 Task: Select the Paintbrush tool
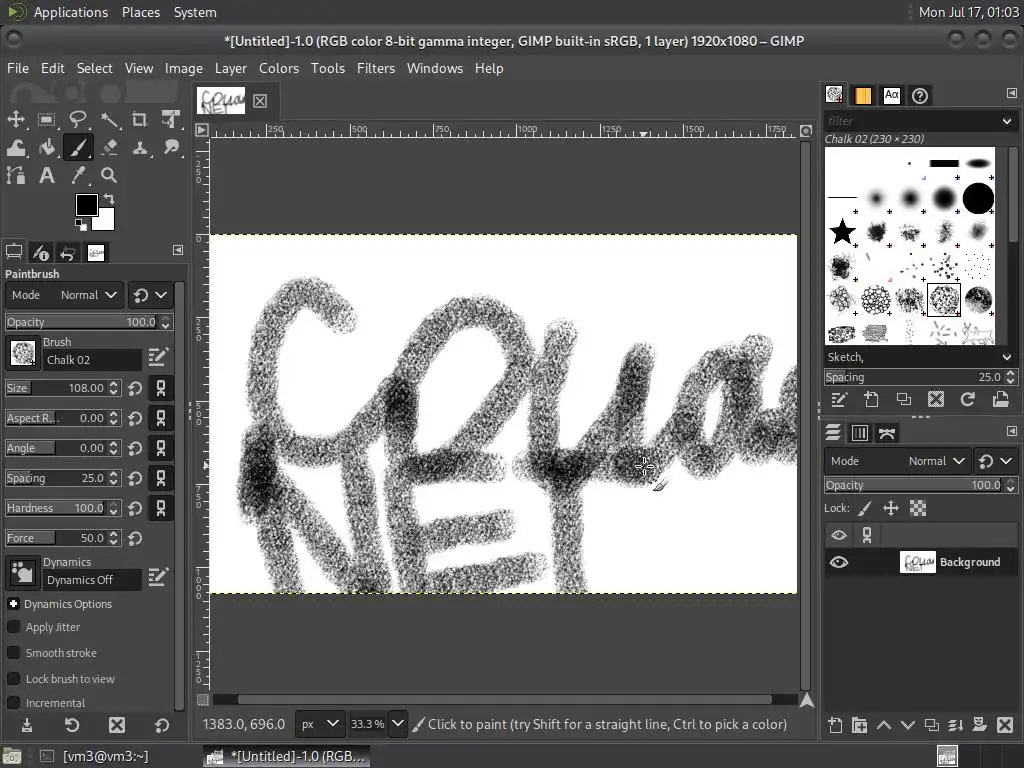tap(78, 148)
